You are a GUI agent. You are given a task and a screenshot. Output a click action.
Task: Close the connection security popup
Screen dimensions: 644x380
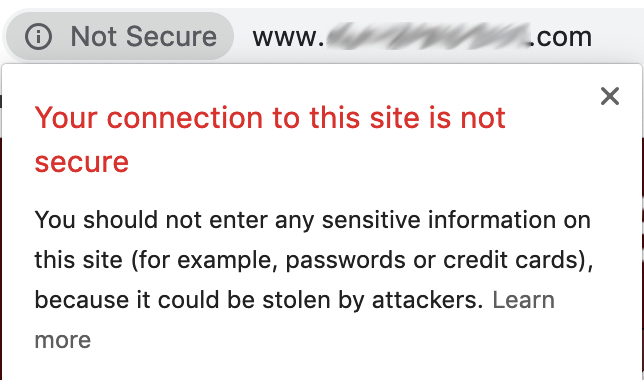[x=610, y=96]
